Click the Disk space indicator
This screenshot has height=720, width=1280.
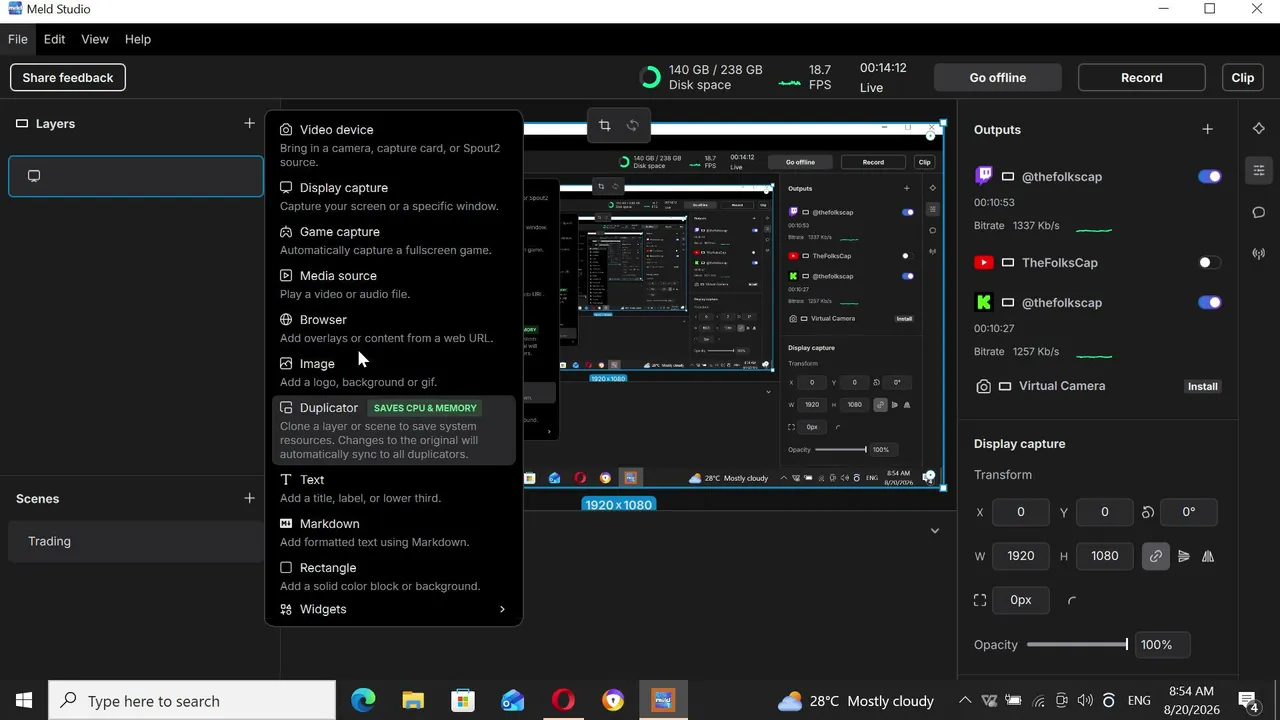coord(702,77)
